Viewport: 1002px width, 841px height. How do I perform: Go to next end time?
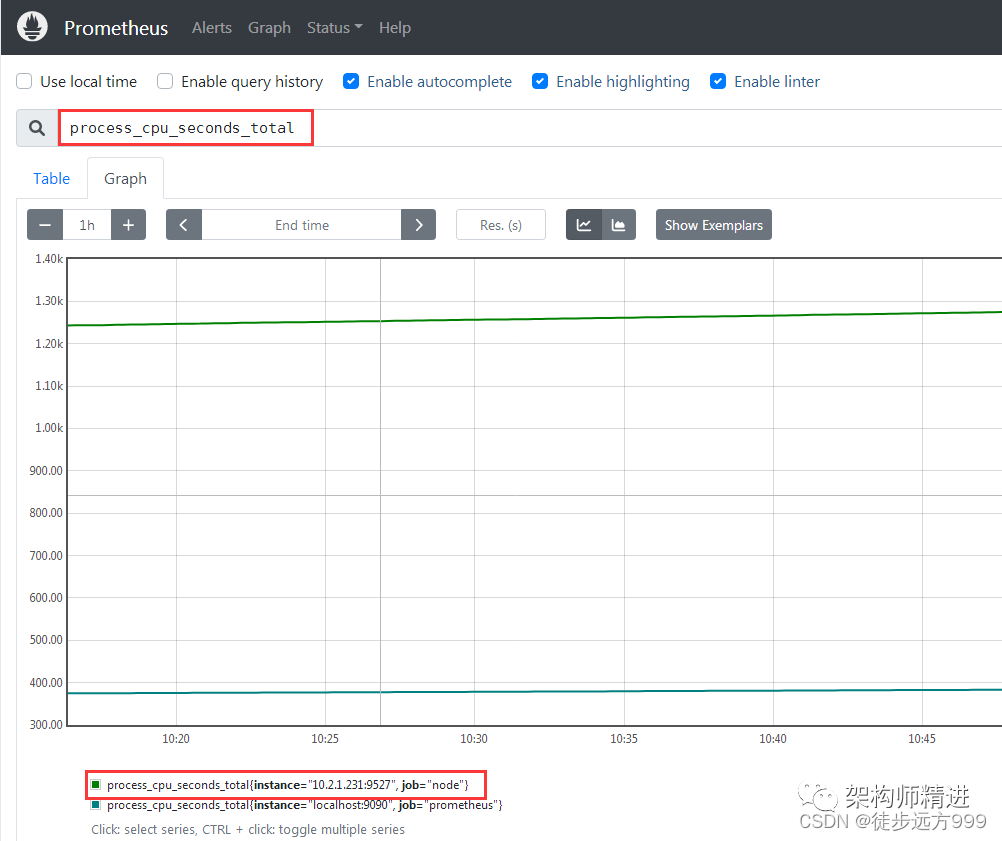(x=419, y=225)
